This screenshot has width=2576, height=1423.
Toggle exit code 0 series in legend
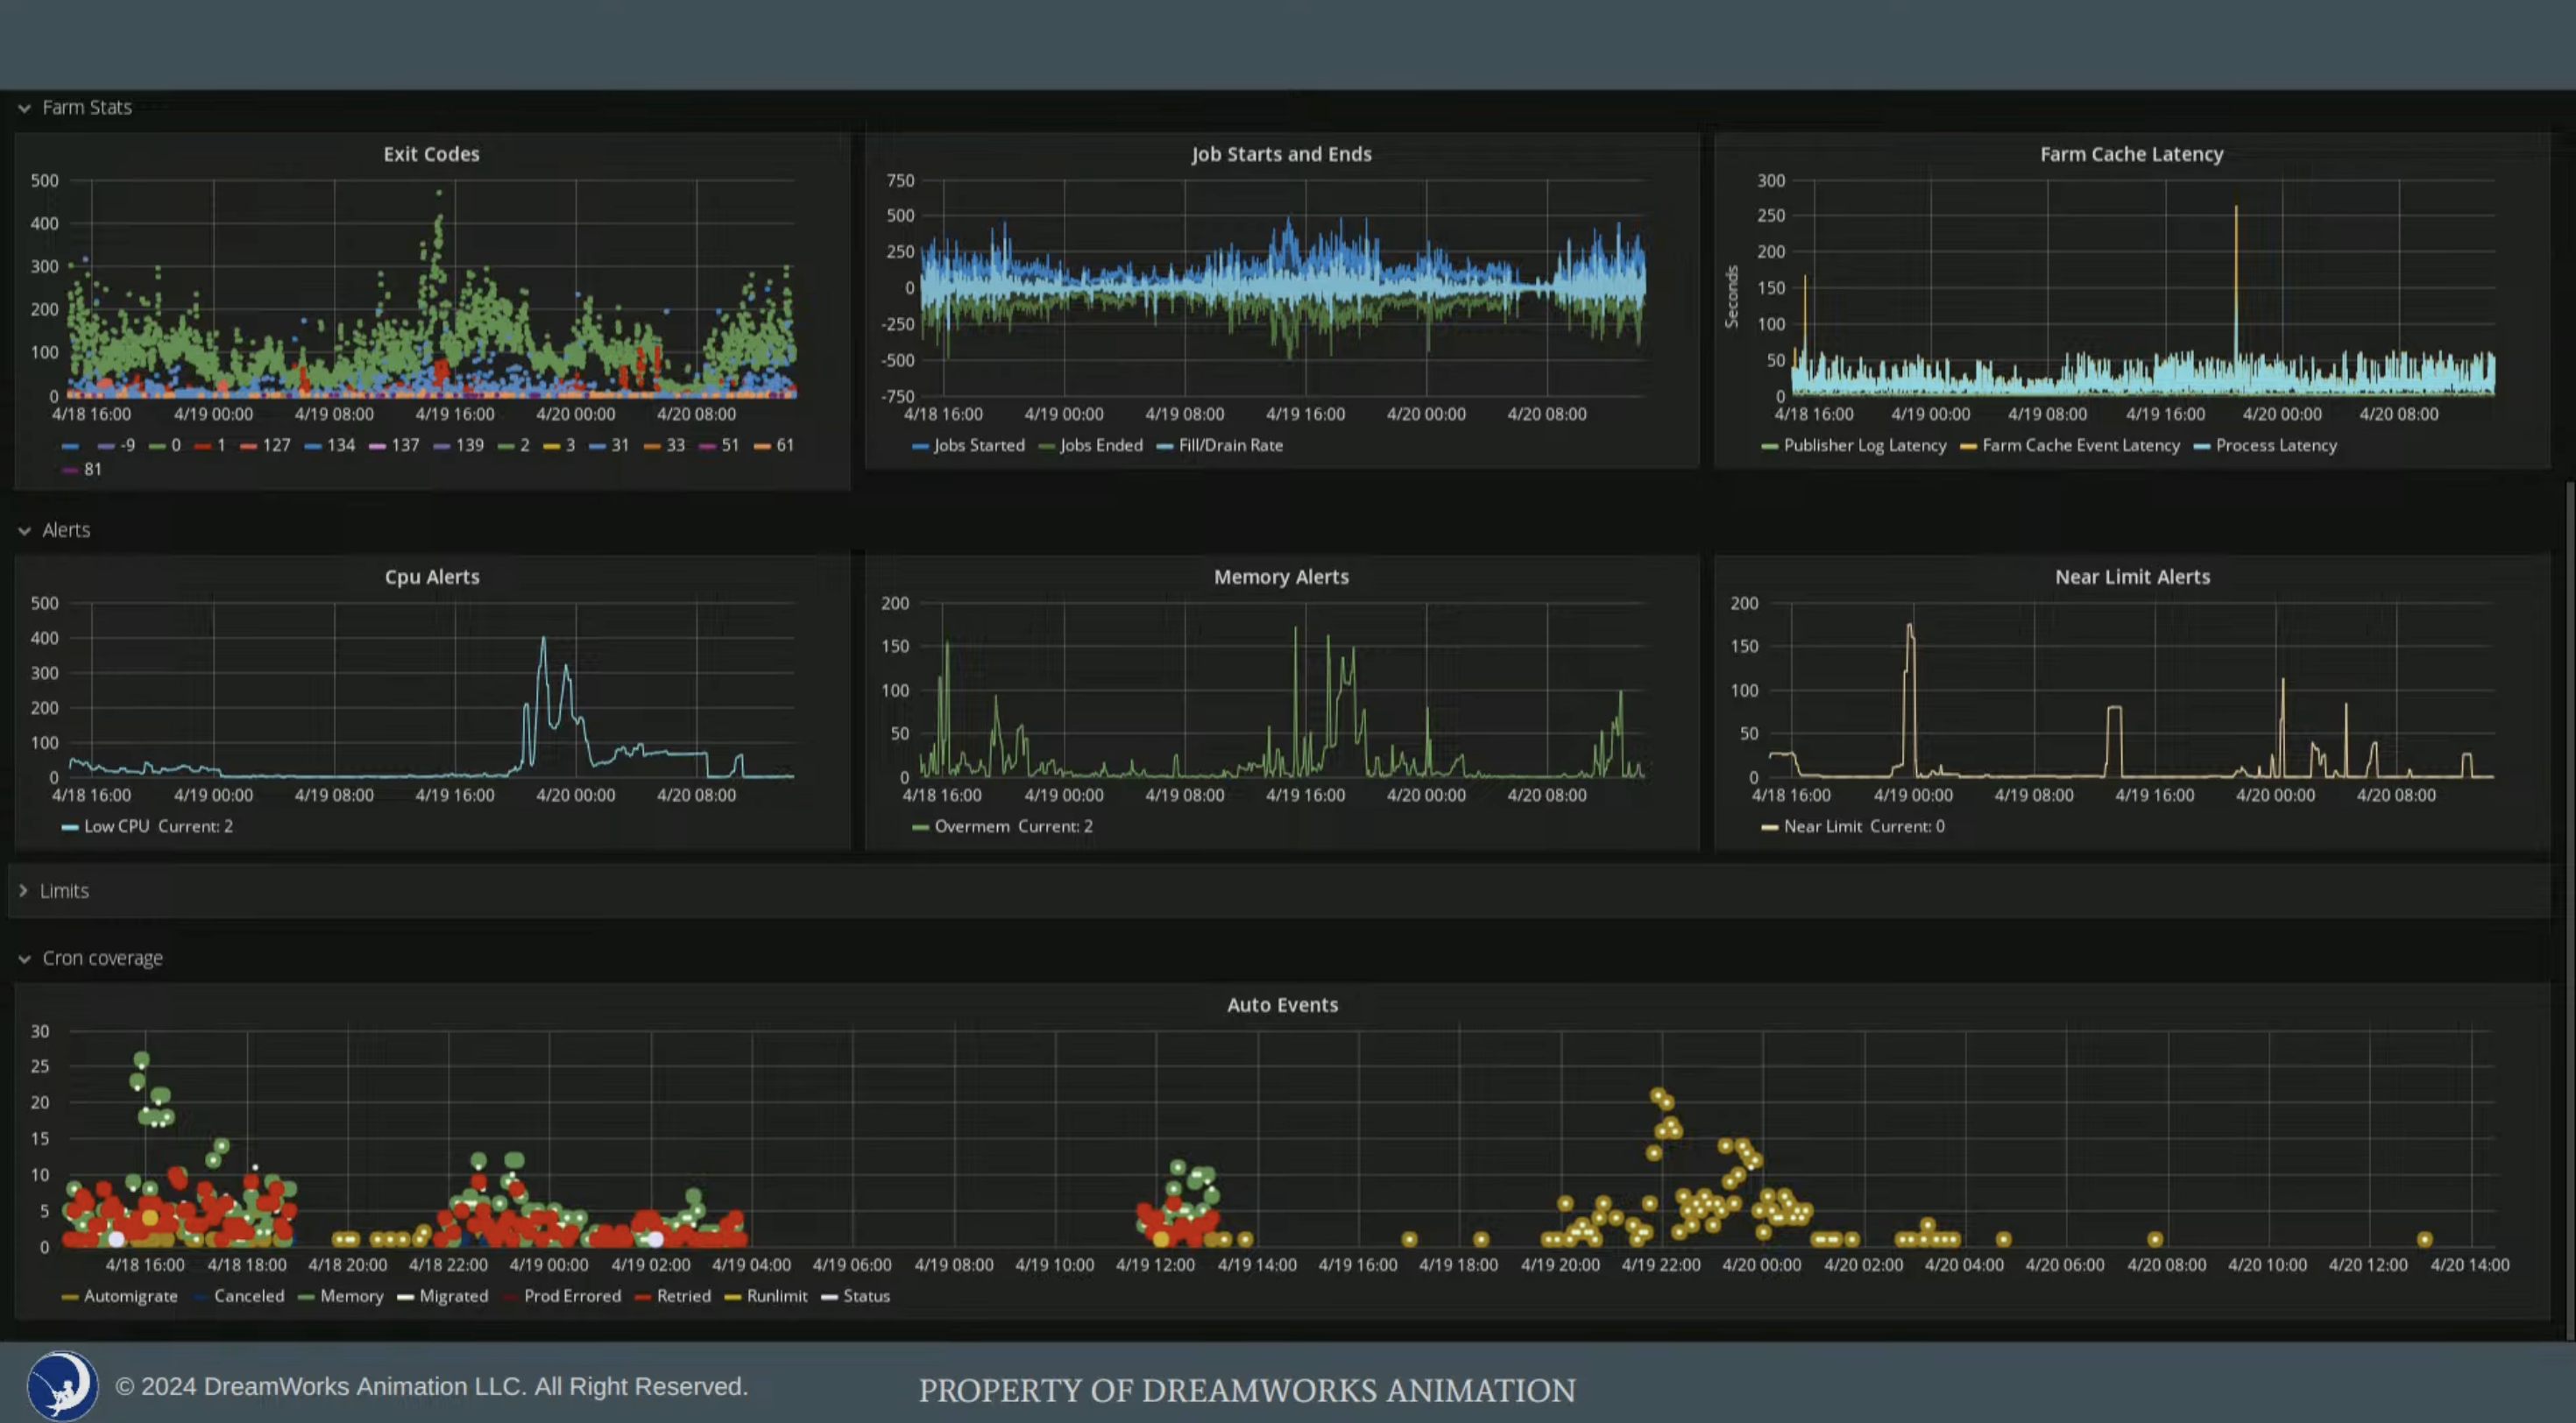[x=175, y=445]
